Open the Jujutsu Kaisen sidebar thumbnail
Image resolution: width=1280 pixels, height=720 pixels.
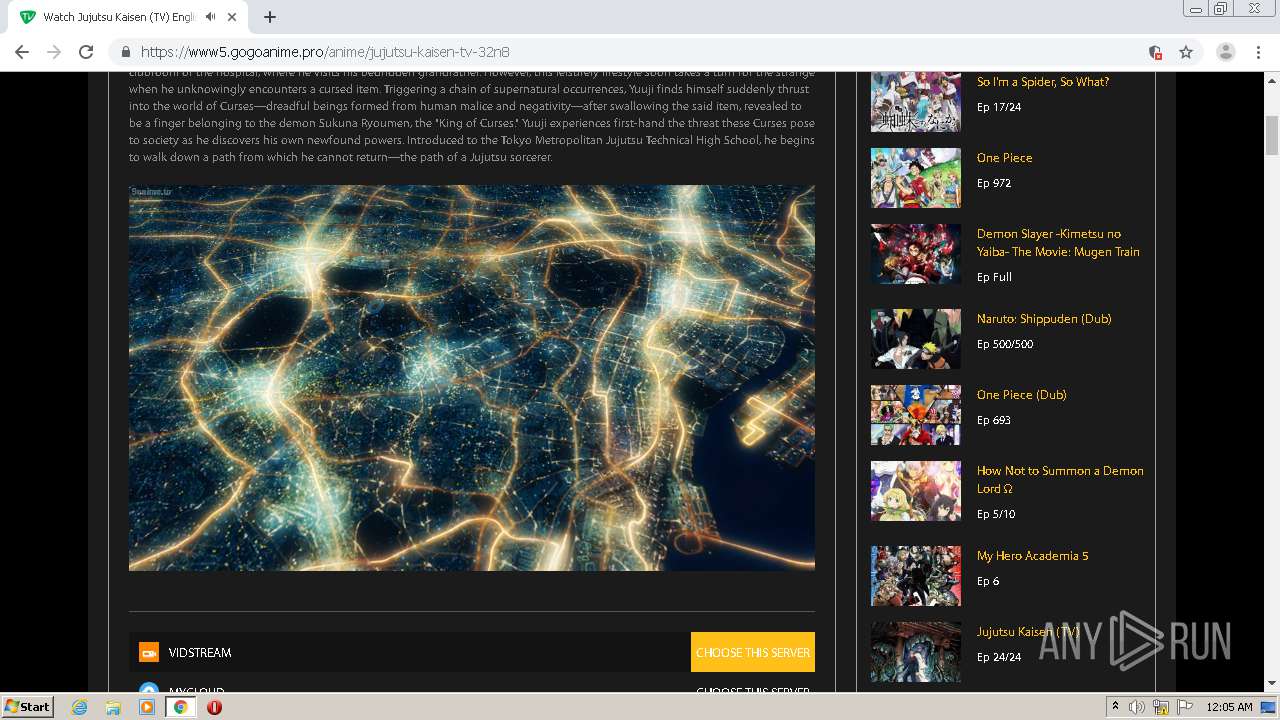(915, 652)
